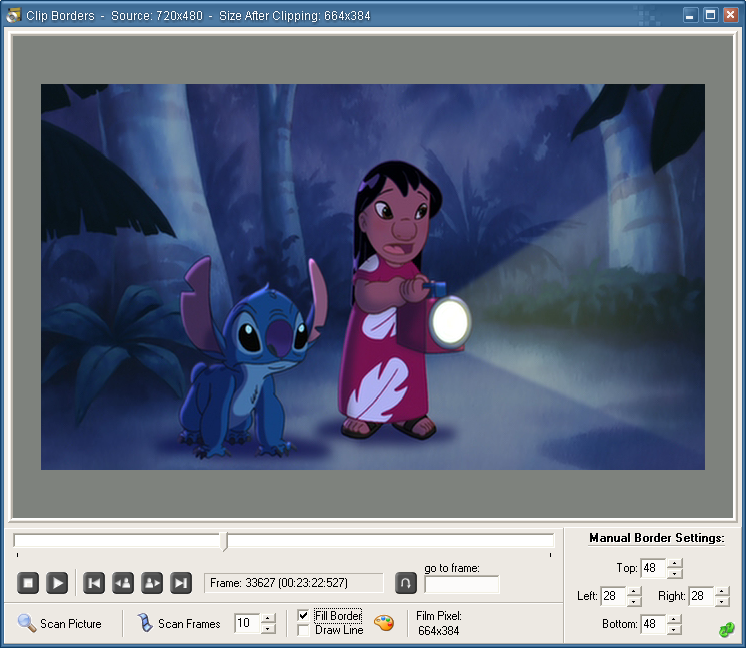Click the green link icon in the corner
Image resolution: width=746 pixels, height=648 pixels.
pyautogui.click(x=726, y=630)
